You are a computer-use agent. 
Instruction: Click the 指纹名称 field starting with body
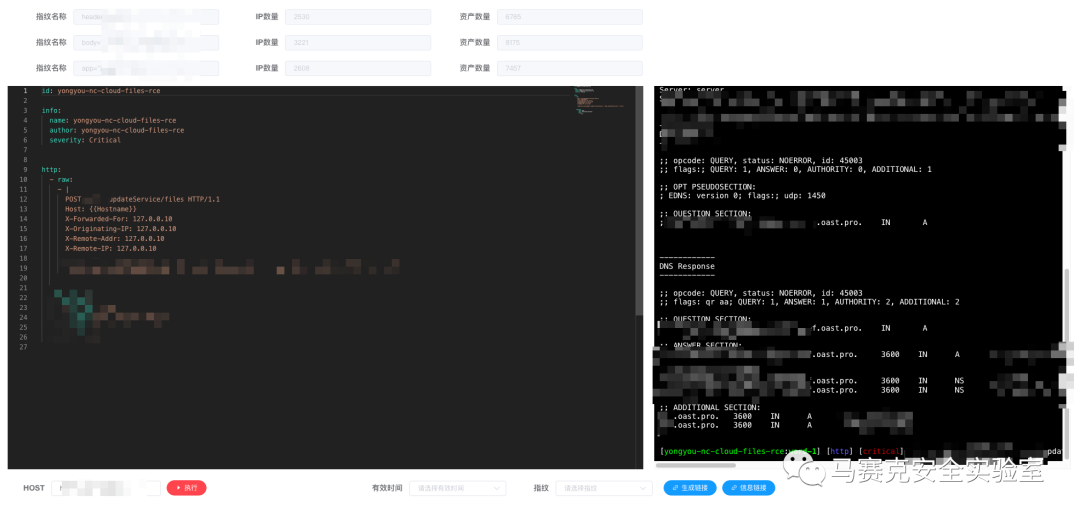click(146, 43)
